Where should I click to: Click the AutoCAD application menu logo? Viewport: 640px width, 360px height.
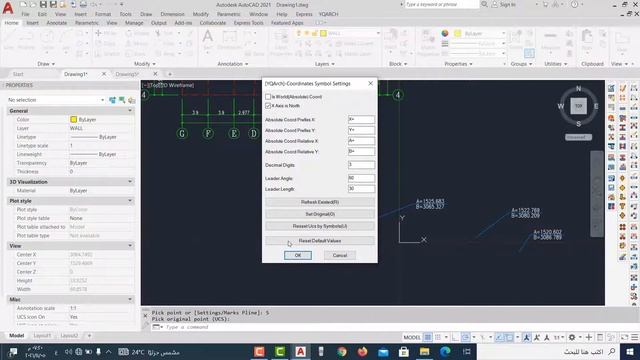pyautogui.click(x=7, y=8)
